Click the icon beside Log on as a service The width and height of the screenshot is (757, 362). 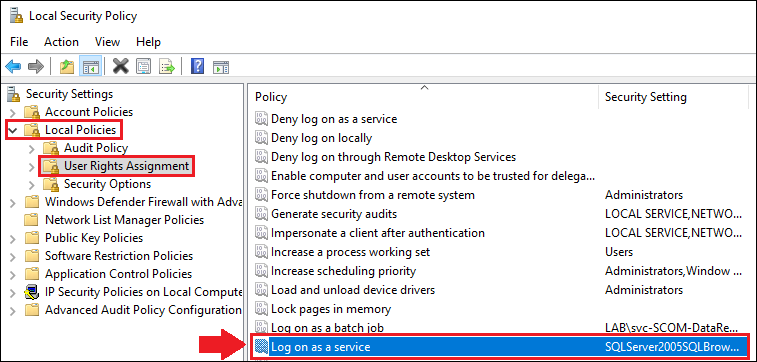click(x=261, y=347)
